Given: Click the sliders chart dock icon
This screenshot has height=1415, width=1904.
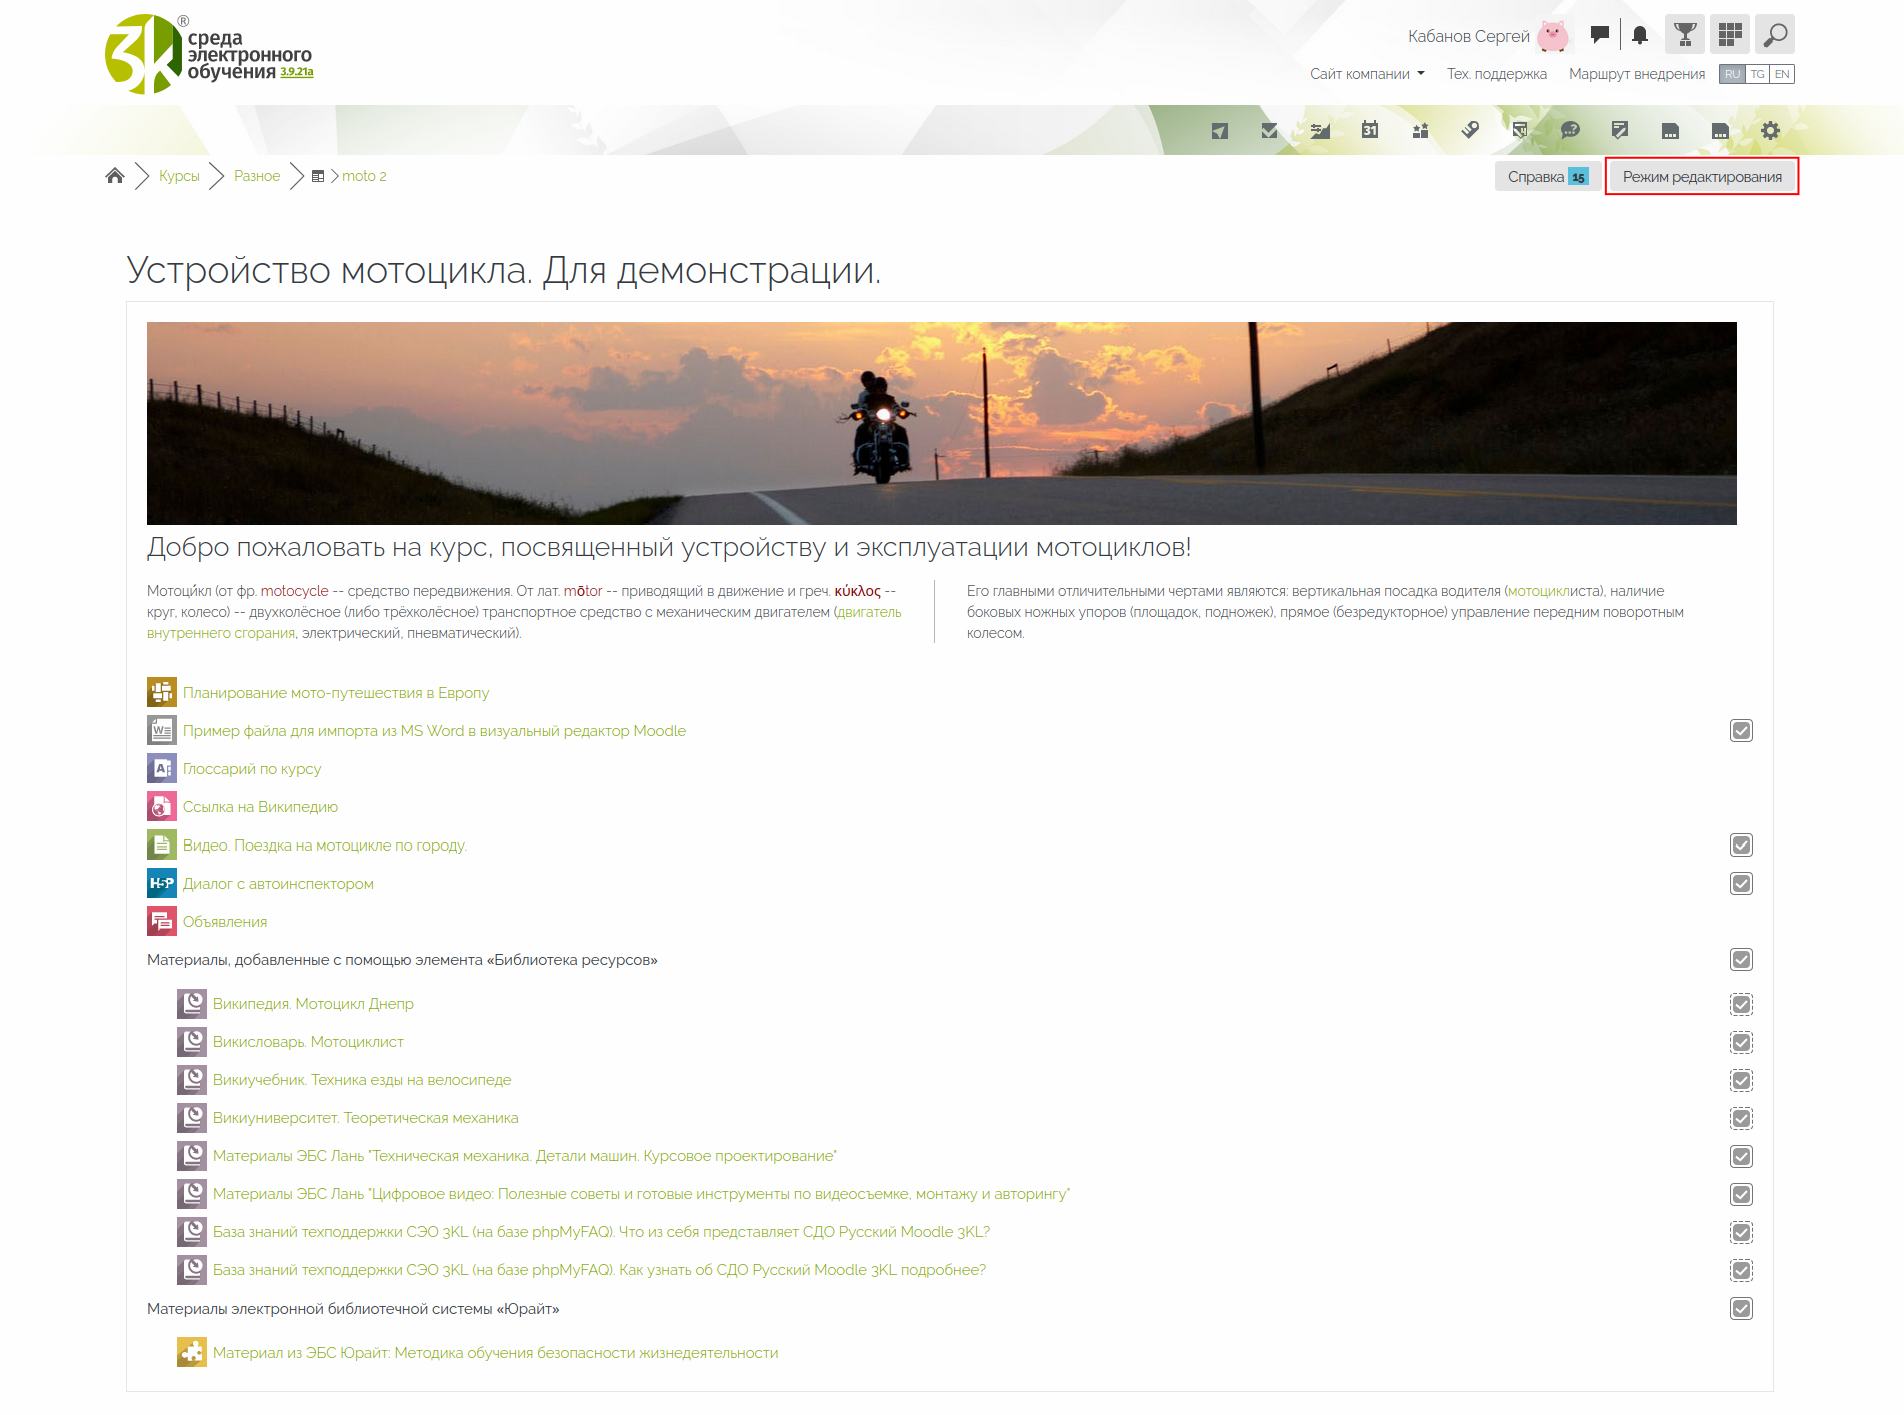Looking at the screenshot, I should tap(1320, 131).
